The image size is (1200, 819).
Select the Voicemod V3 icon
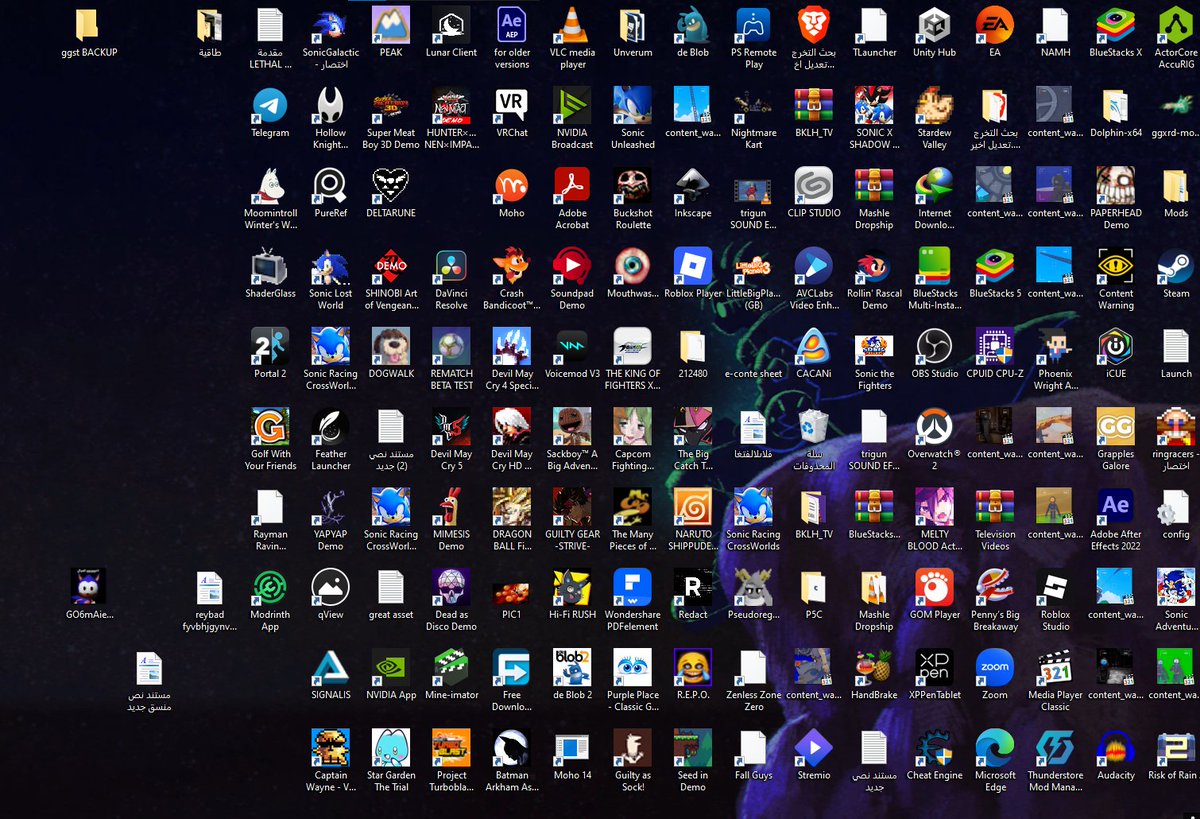click(572, 346)
